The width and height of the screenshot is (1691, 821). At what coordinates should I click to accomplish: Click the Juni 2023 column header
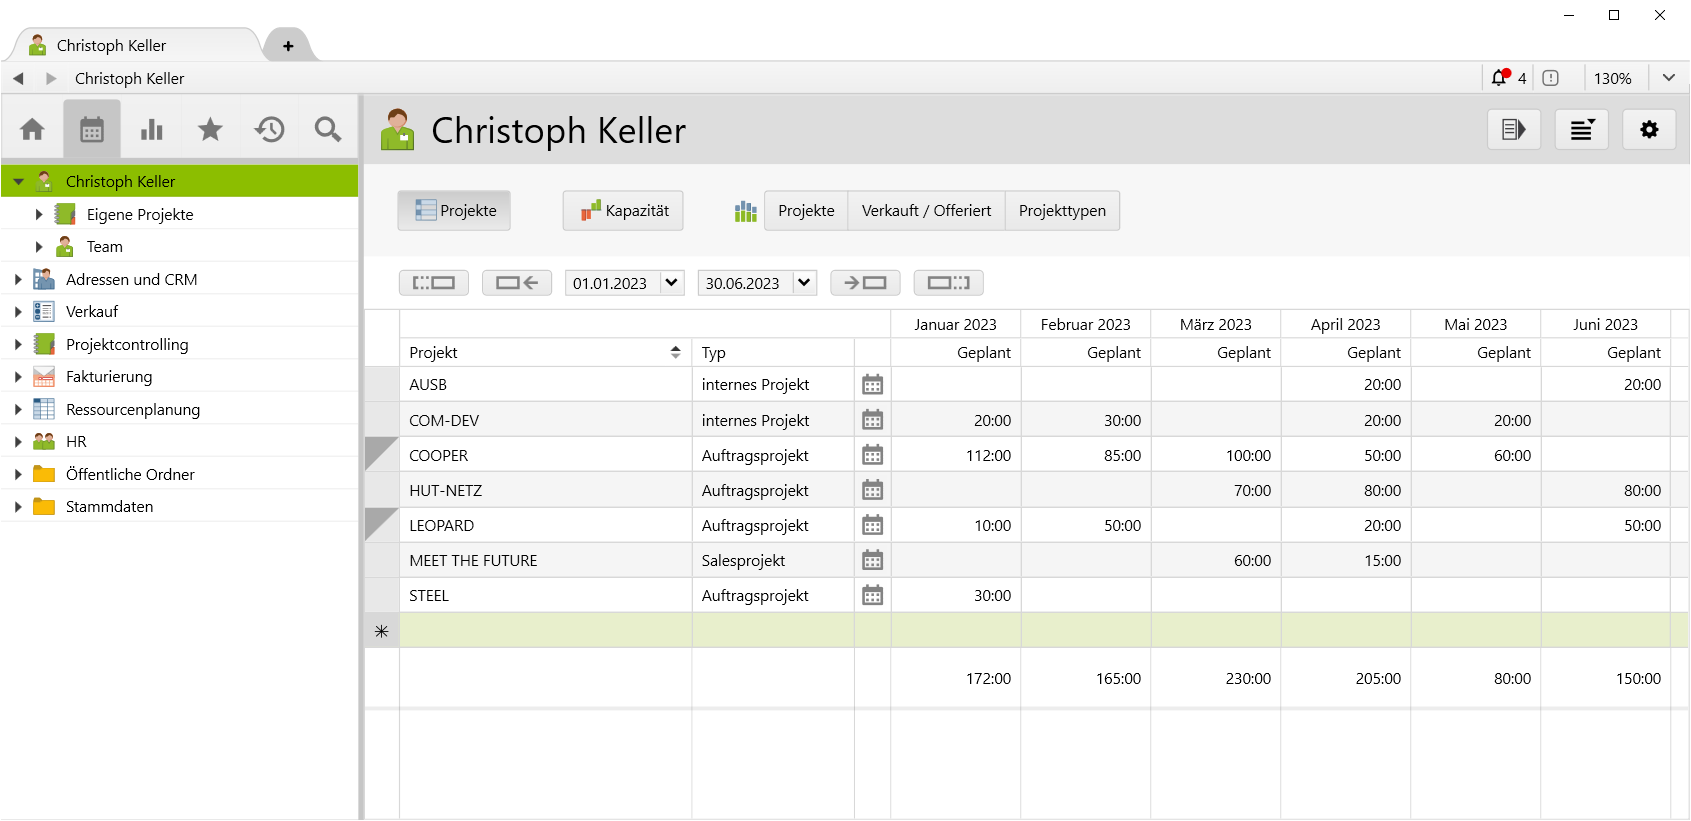click(x=1605, y=324)
